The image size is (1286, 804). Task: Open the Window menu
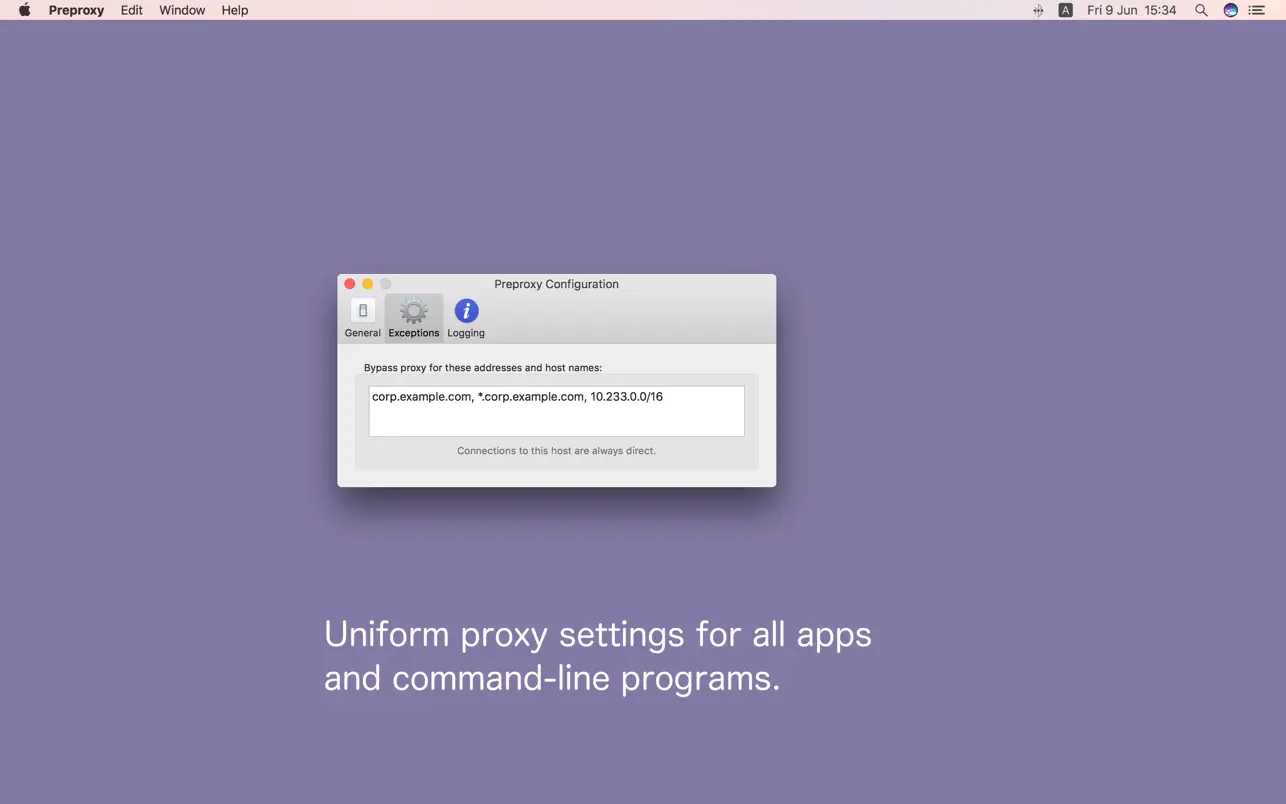(x=181, y=10)
